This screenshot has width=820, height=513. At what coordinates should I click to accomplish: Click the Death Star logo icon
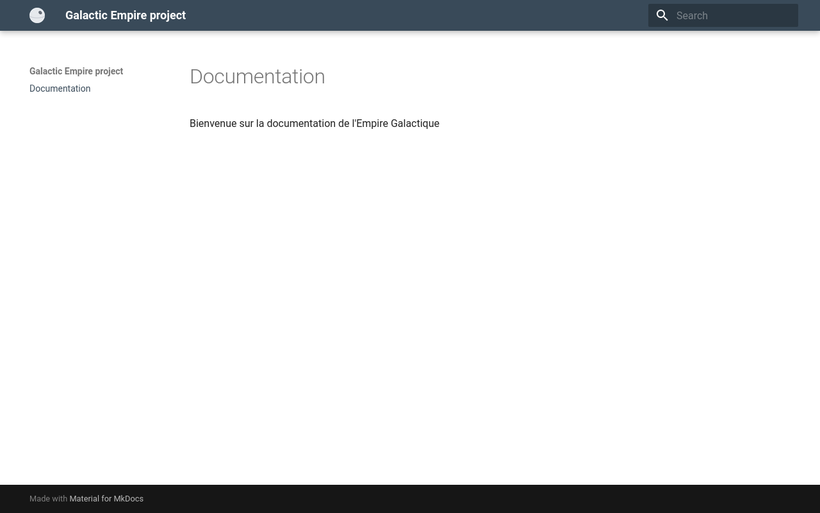coord(37,15)
